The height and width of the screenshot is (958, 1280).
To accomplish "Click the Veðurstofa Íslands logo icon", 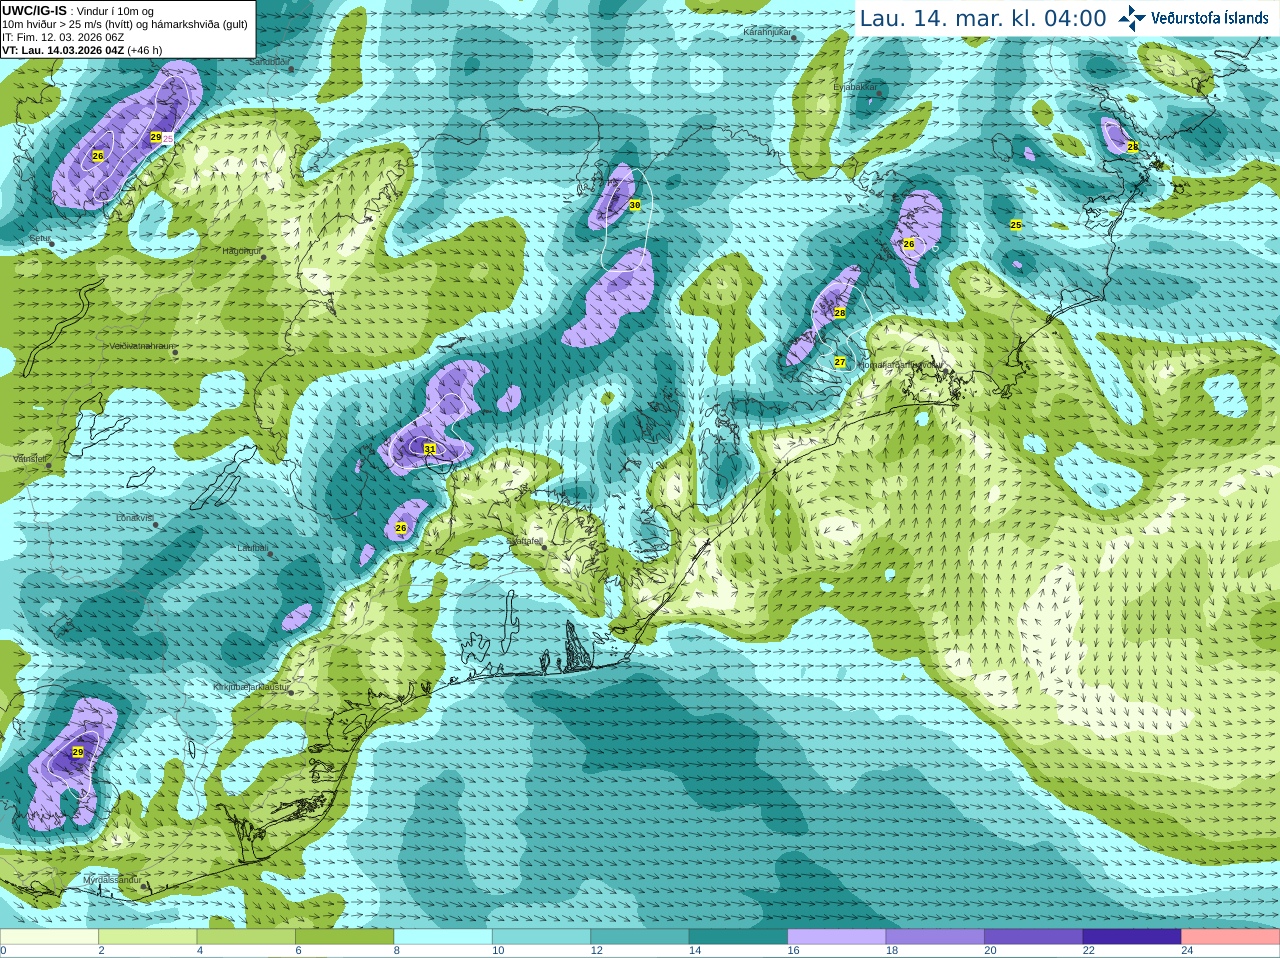I will point(1131,18).
